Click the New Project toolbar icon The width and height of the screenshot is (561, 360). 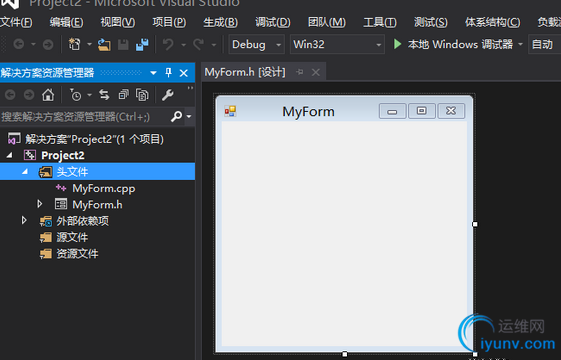[74, 44]
